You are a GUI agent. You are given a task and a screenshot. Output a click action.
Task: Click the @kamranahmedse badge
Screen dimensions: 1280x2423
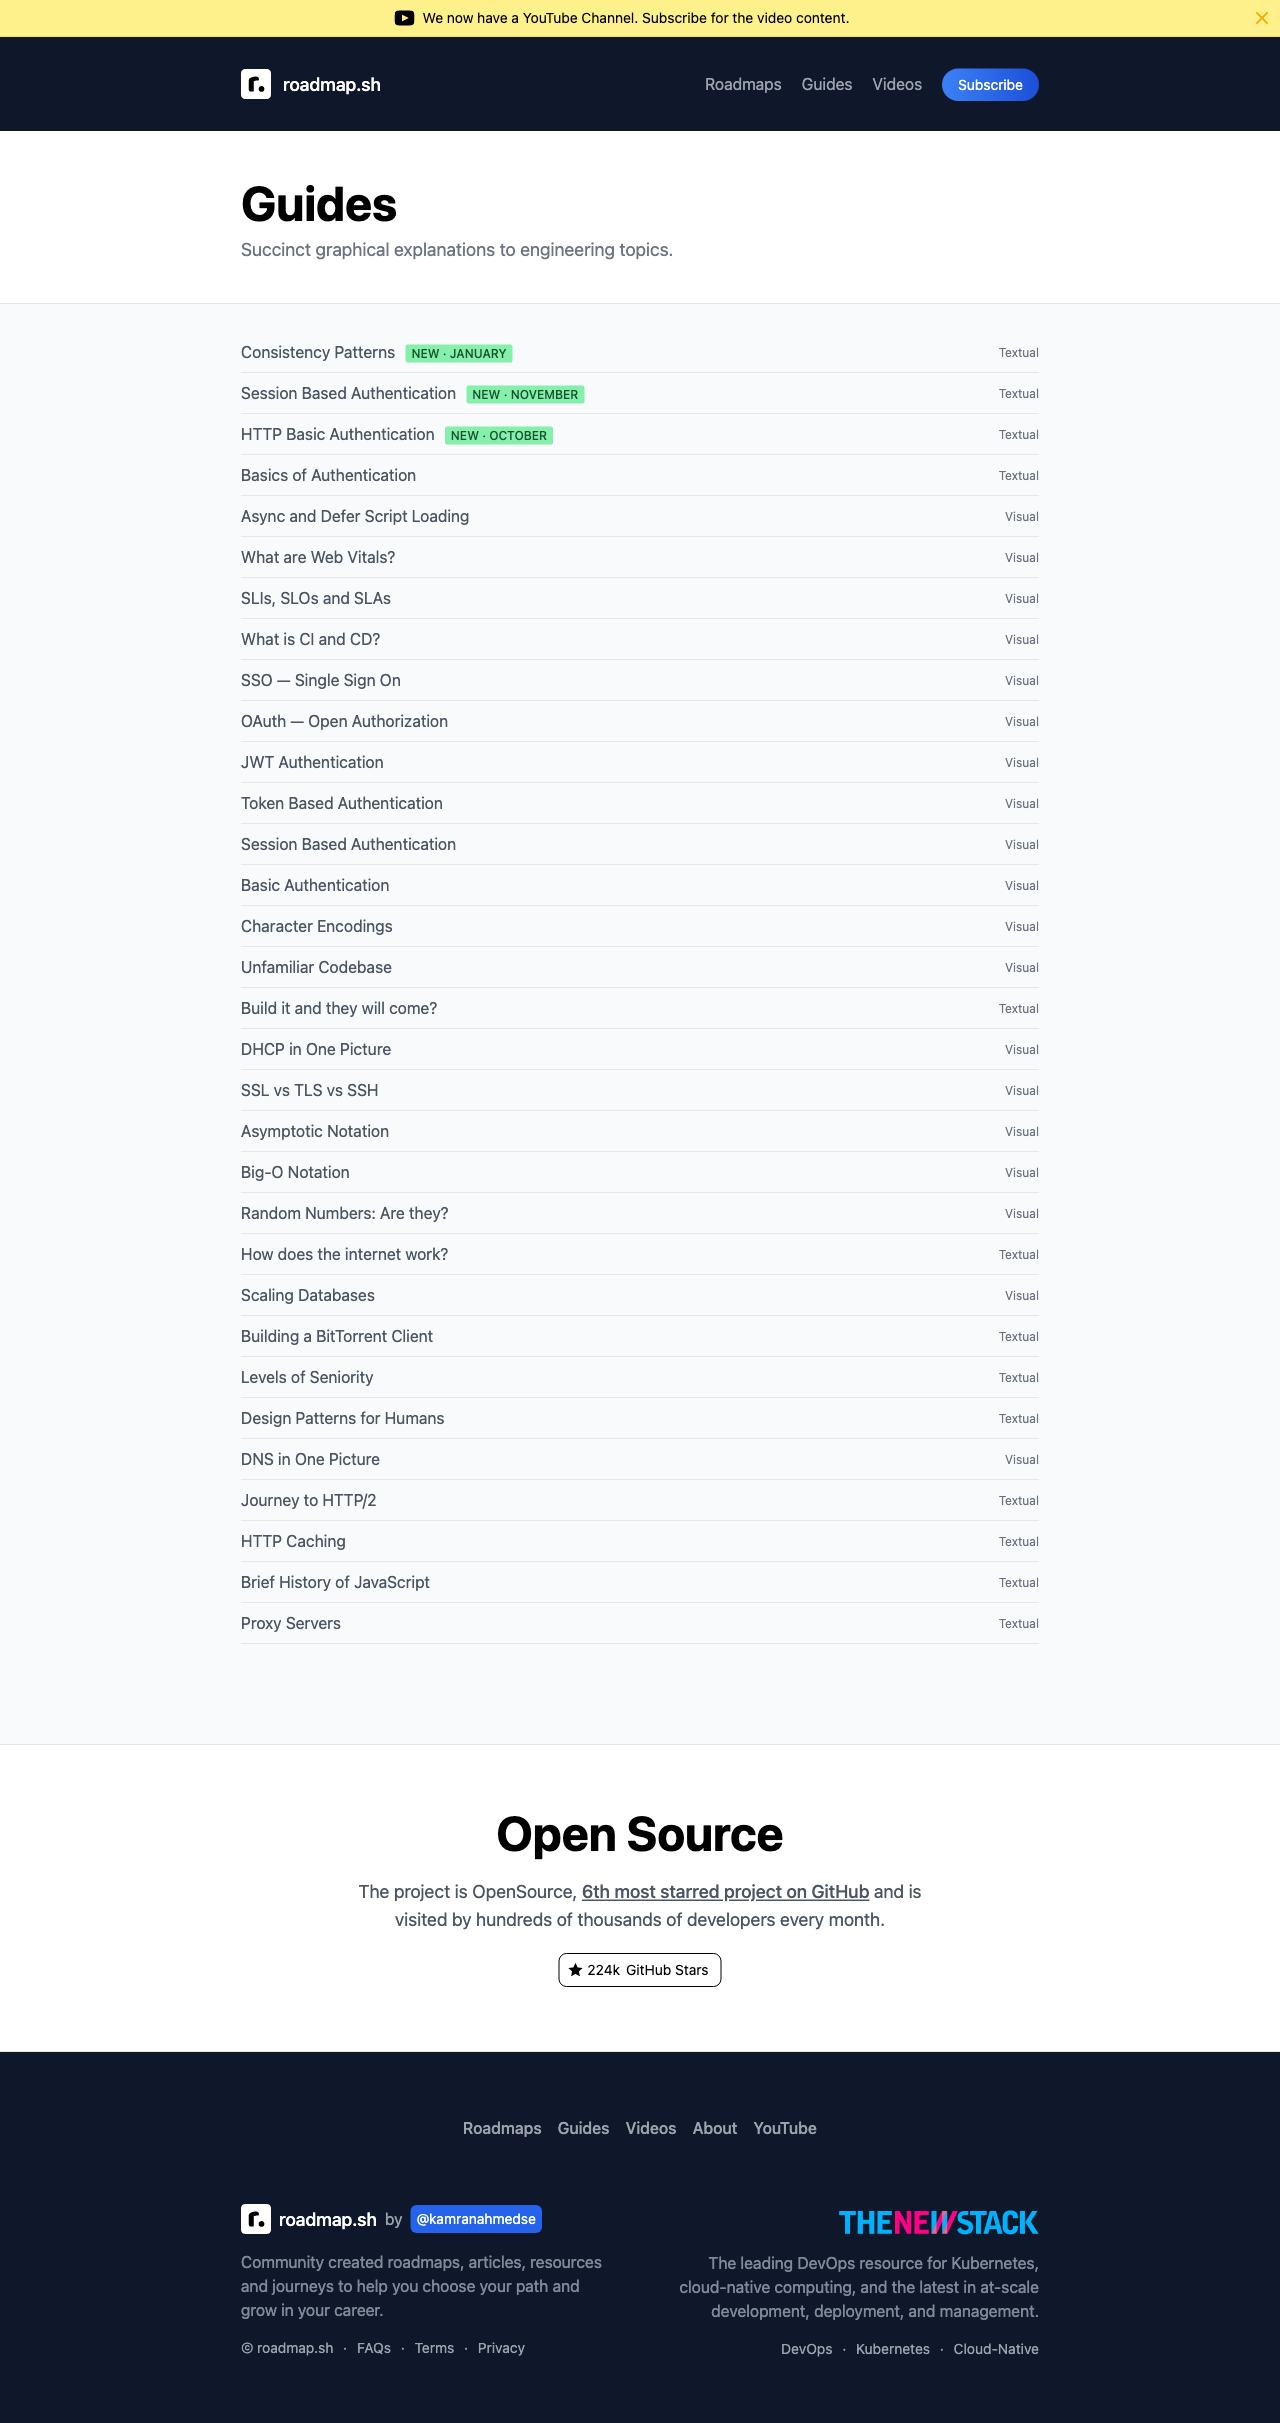coord(476,2219)
